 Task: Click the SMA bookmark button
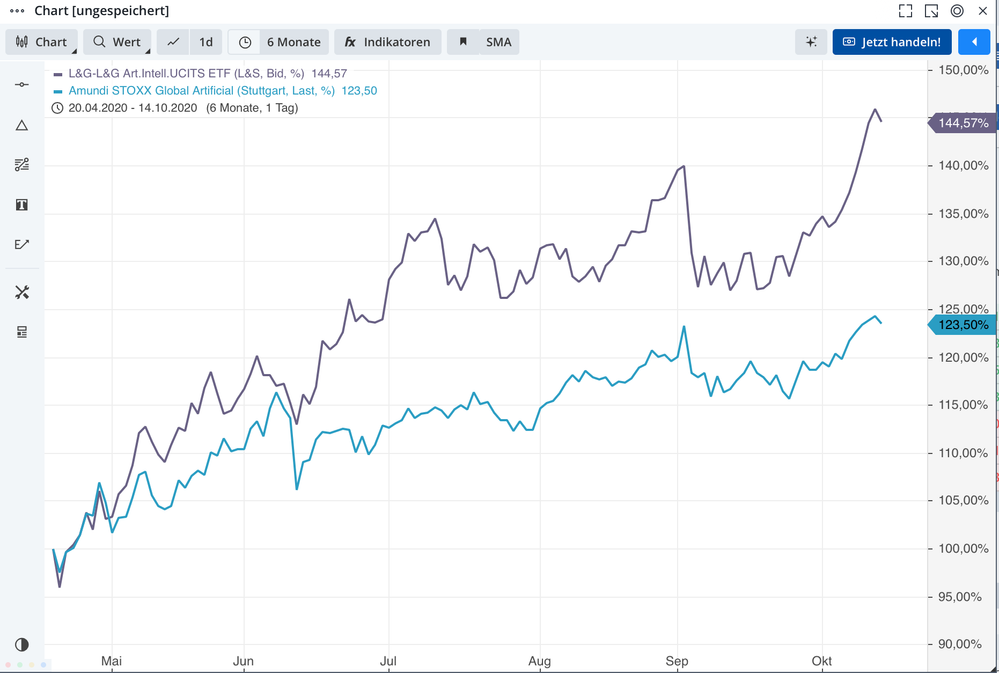484,42
